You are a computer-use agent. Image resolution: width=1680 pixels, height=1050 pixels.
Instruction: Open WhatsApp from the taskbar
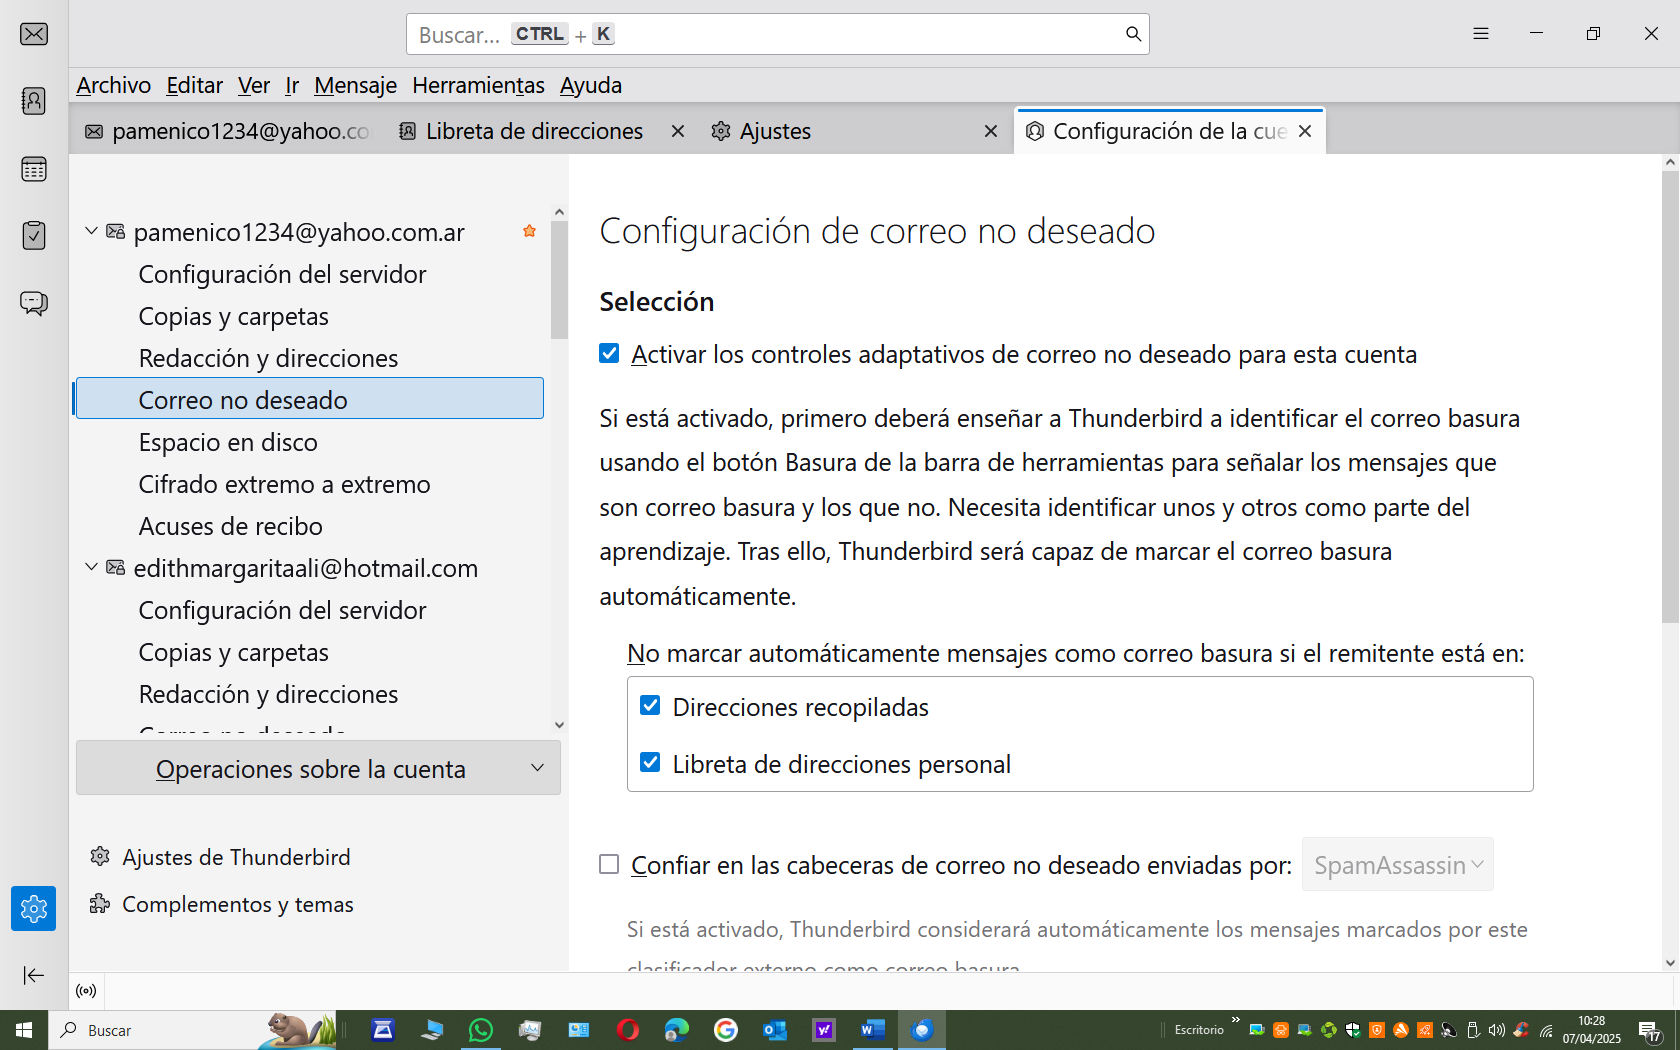(x=481, y=1030)
